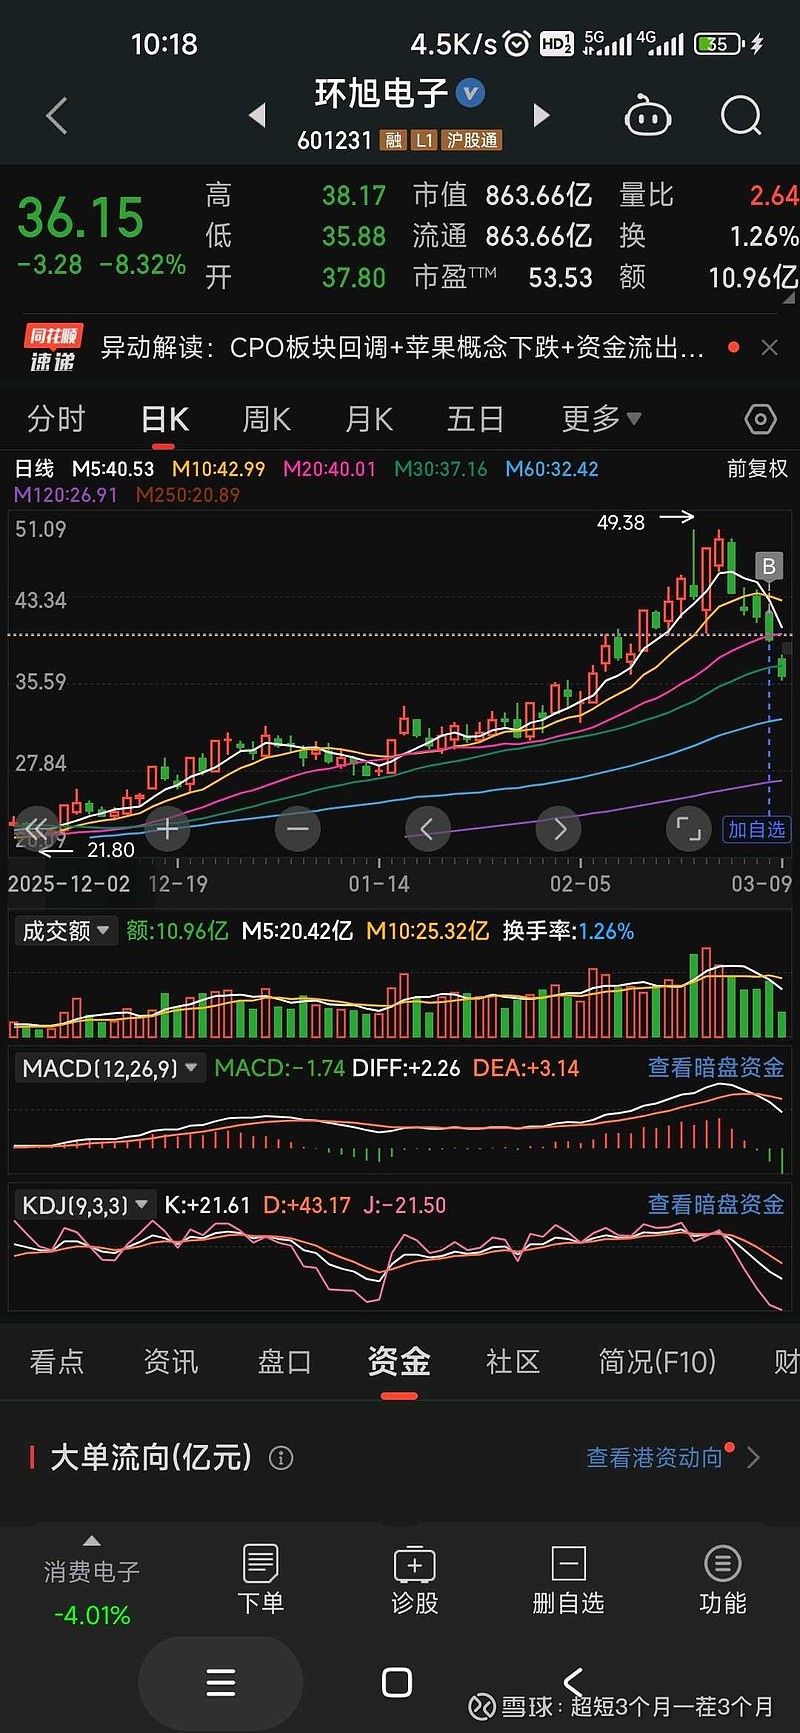Open 社区 tab

pos(513,1361)
